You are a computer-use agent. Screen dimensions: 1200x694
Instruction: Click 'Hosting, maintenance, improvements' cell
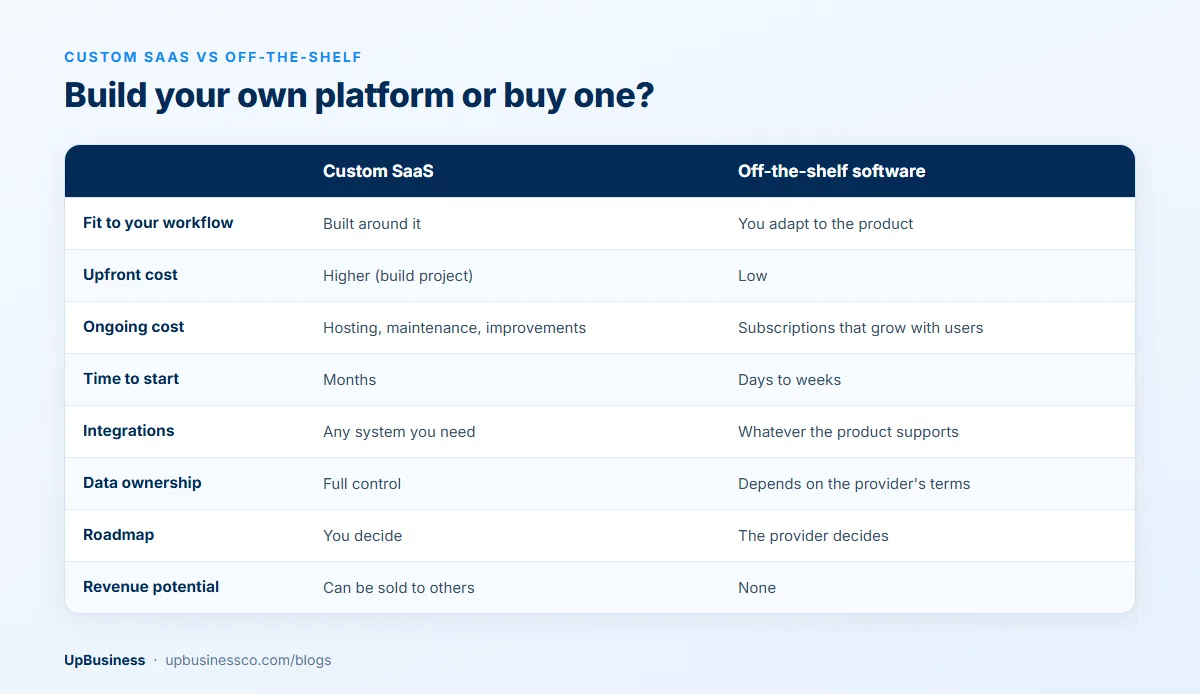point(455,328)
